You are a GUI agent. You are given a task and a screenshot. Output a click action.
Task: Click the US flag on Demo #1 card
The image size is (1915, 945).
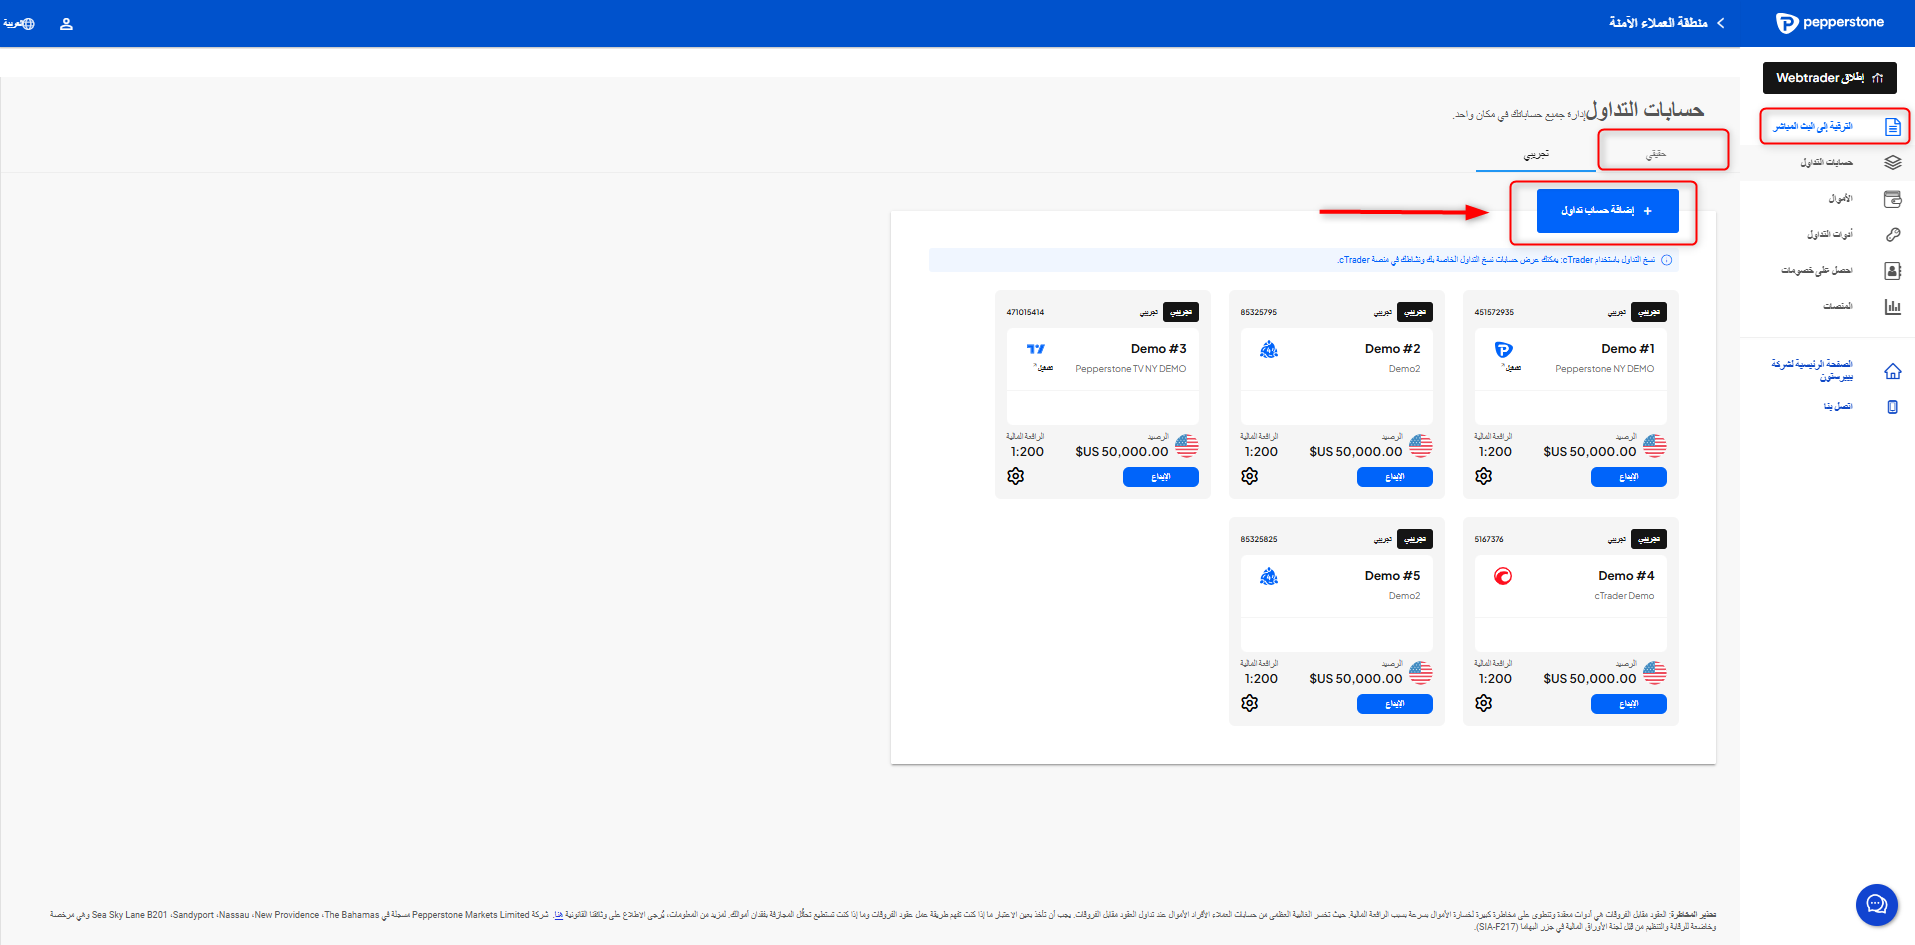click(x=1654, y=446)
